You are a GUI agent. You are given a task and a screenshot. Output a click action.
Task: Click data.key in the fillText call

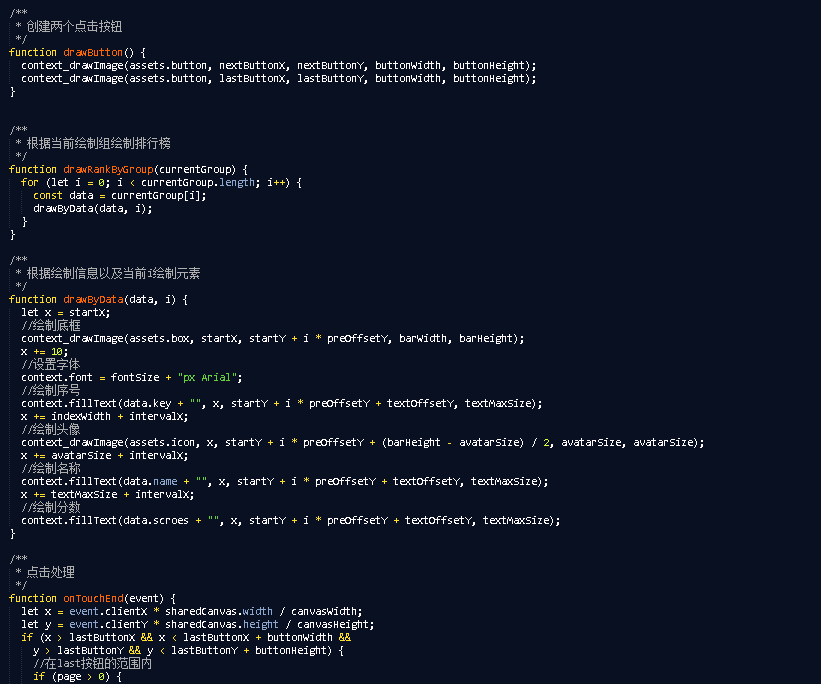pyautogui.click(x=147, y=404)
